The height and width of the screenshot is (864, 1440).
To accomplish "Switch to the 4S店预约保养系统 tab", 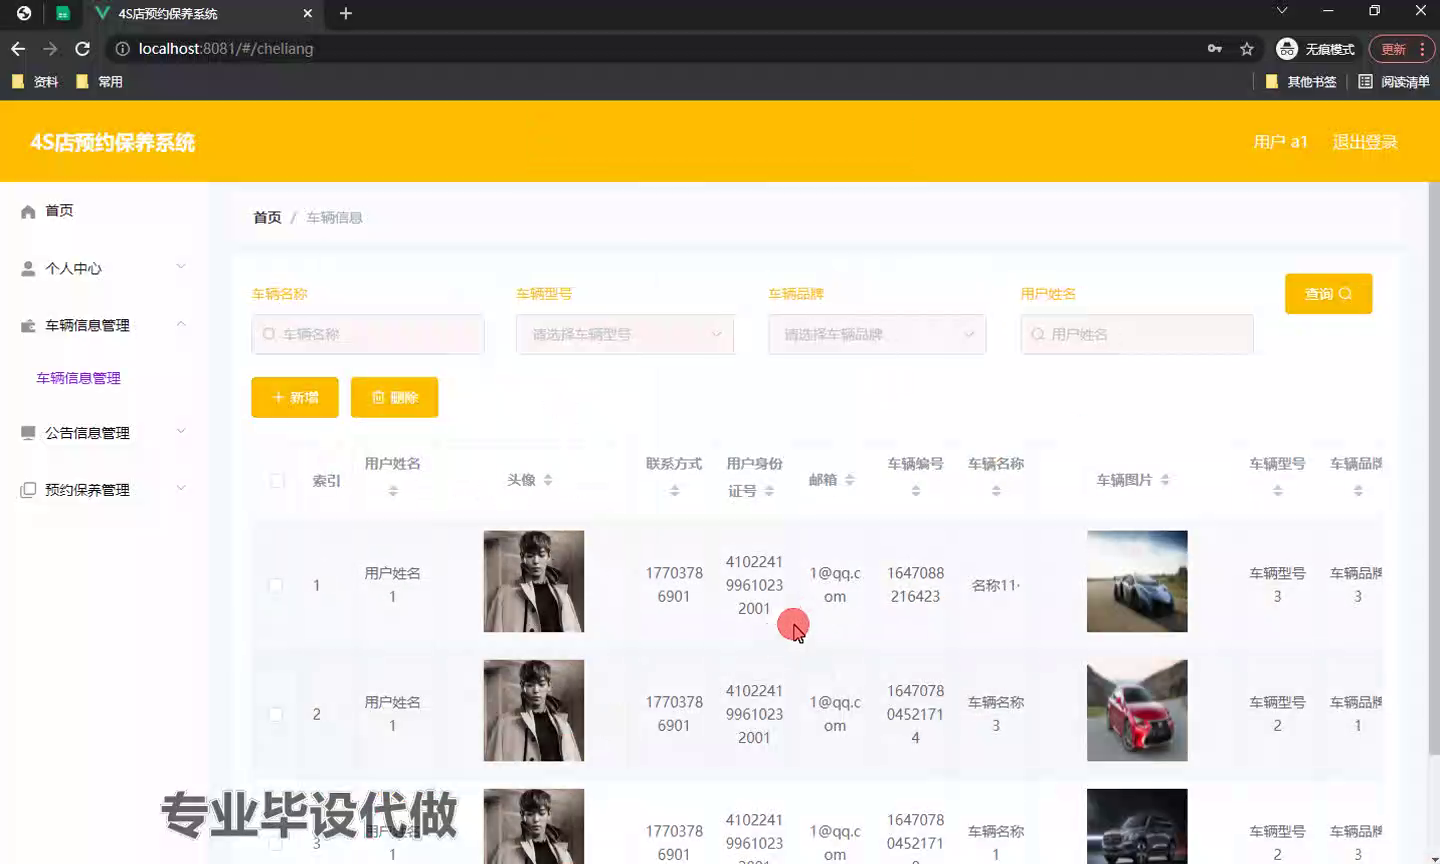I will (x=204, y=14).
